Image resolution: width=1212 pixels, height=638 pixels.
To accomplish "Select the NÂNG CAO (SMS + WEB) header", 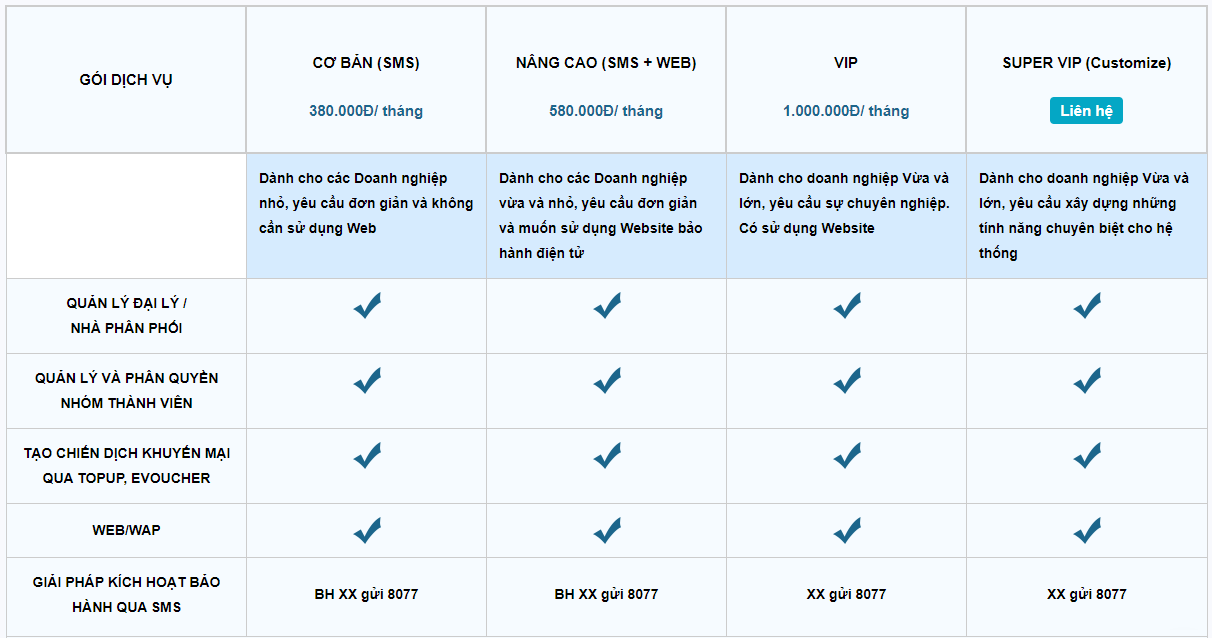I will click(x=606, y=63).
